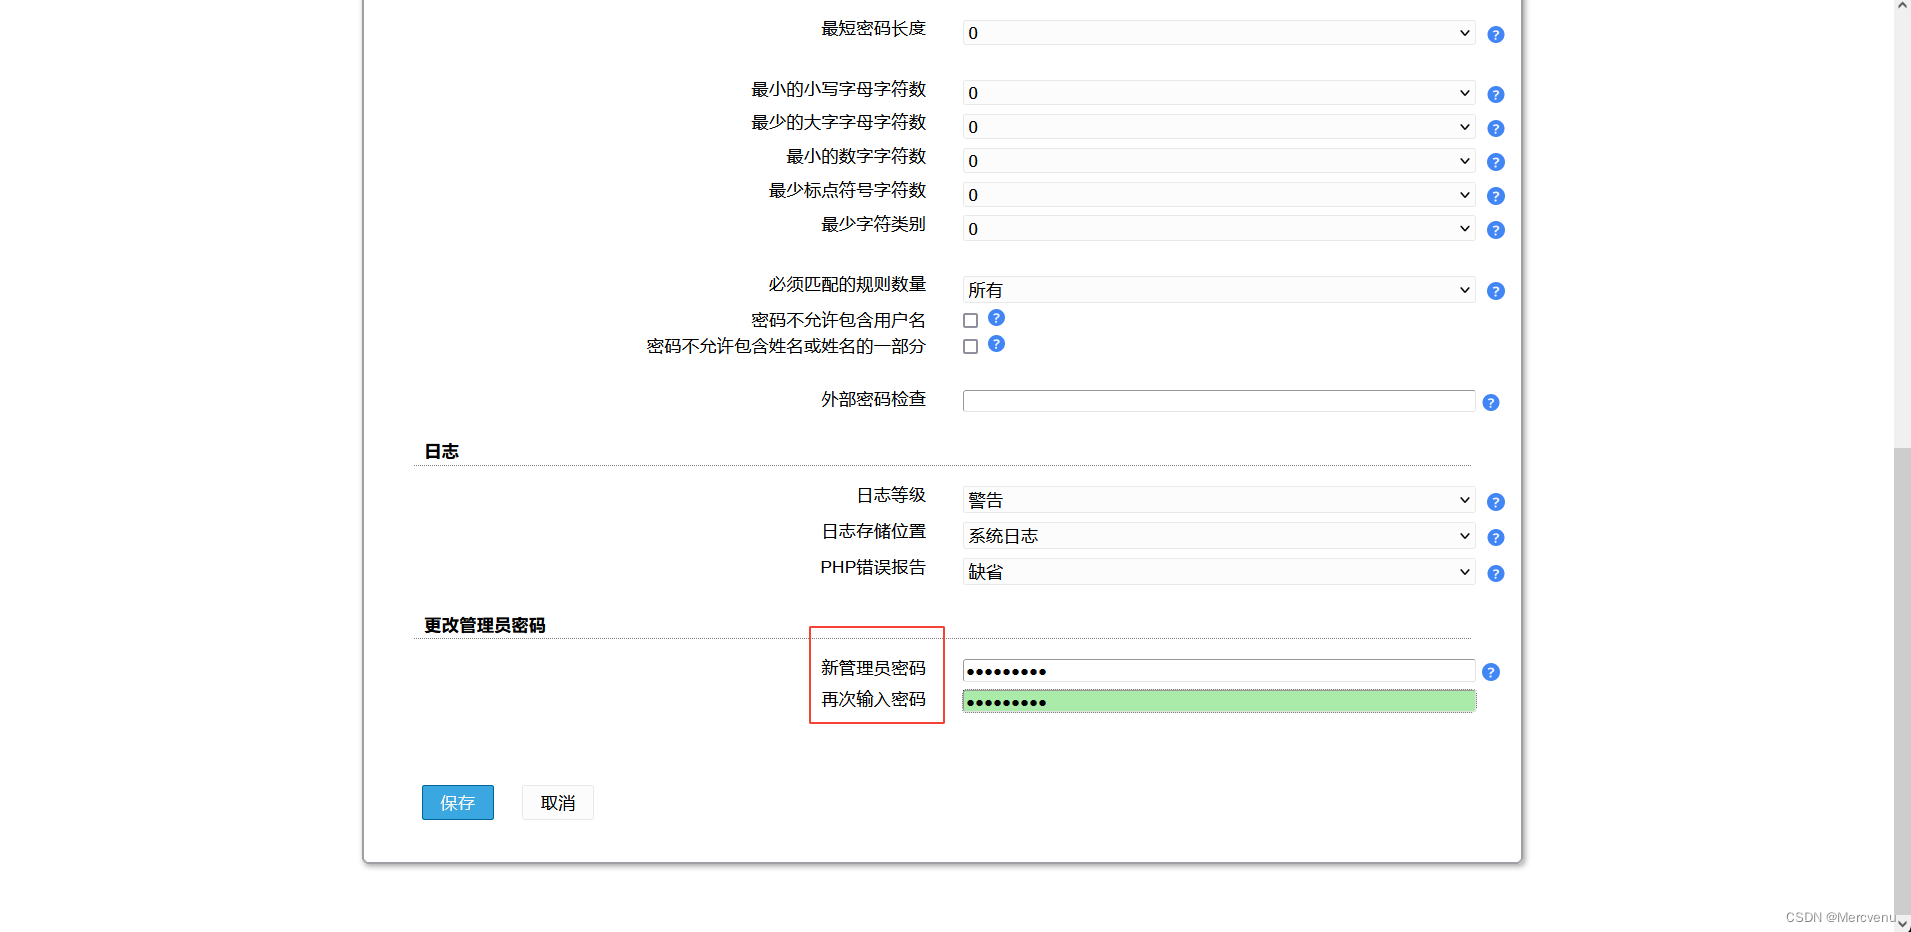Click the 日志 section heading
1911x932 pixels.
click(441, 452)
